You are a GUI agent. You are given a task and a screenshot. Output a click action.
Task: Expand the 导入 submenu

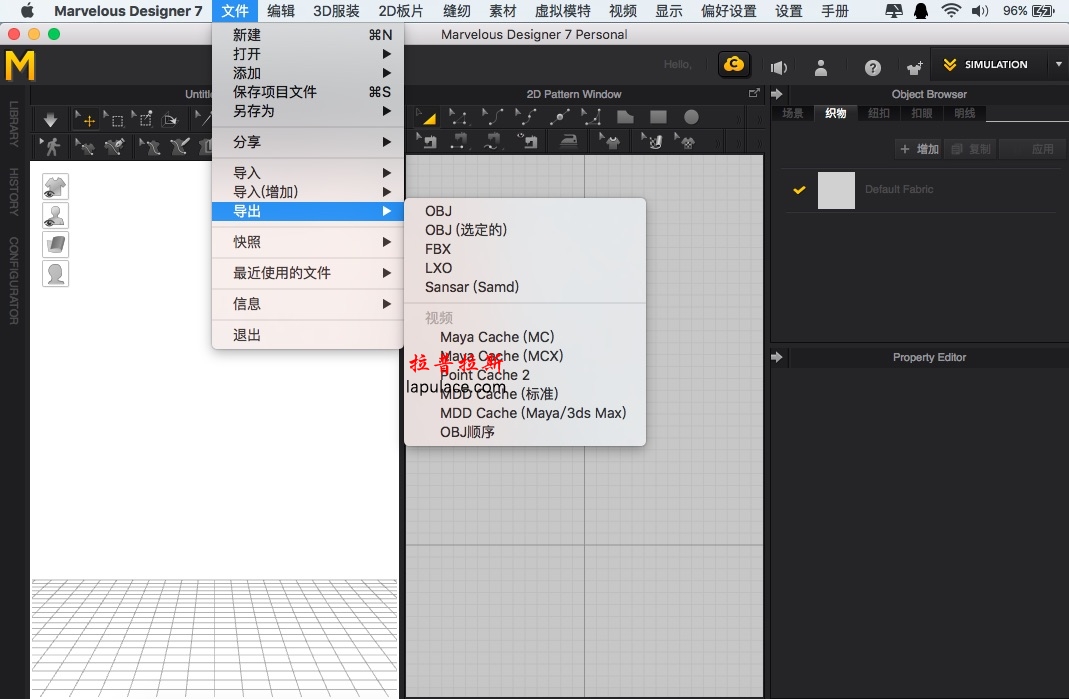tap(308, 173)
